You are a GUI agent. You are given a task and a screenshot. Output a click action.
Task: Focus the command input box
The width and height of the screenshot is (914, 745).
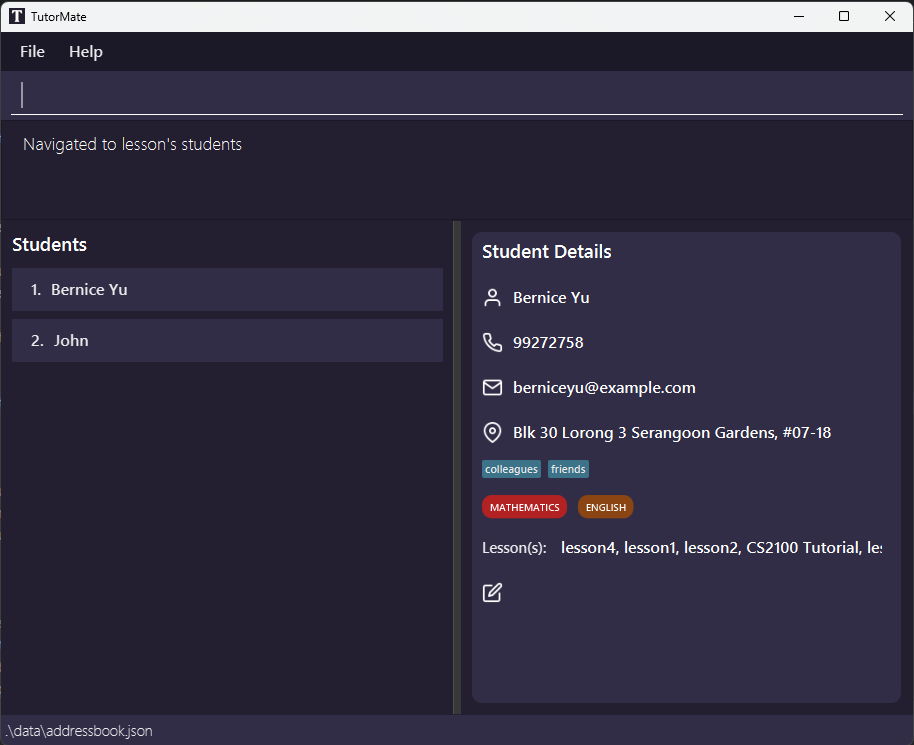point(457,94)
